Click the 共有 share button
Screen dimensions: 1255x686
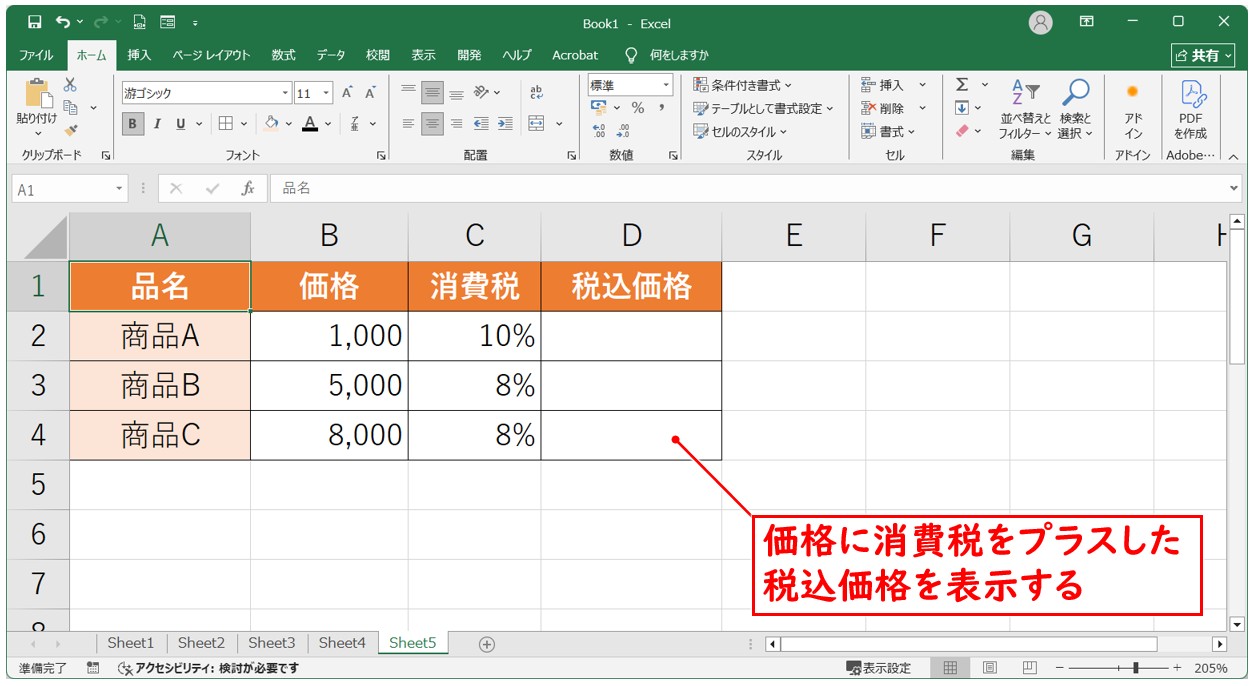tap(1197, 55)
